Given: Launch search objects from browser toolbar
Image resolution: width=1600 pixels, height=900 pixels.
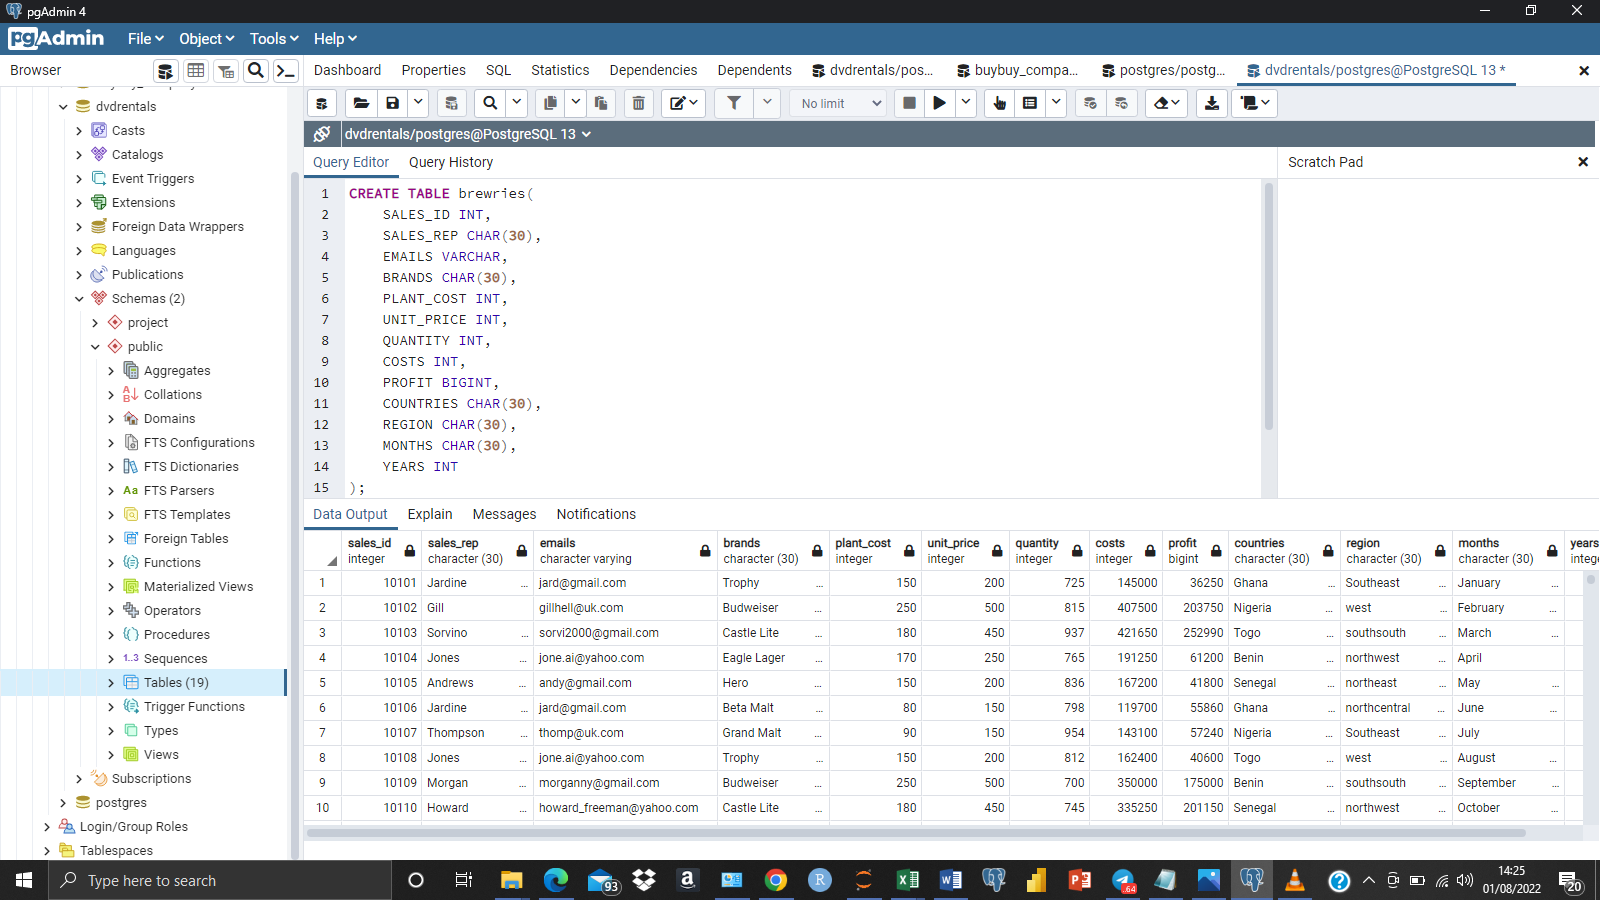Looking at the screenshot, I should point(256,70).
